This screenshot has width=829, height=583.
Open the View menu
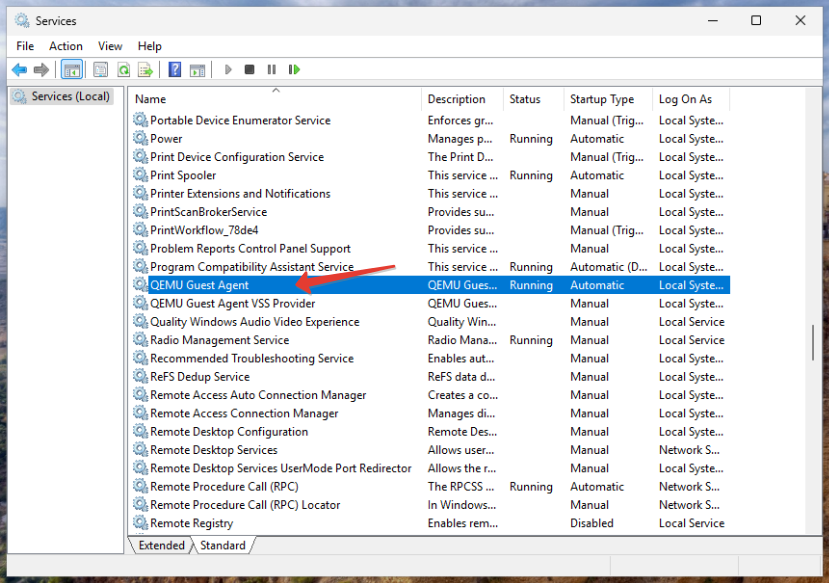[x=110, y=46]
